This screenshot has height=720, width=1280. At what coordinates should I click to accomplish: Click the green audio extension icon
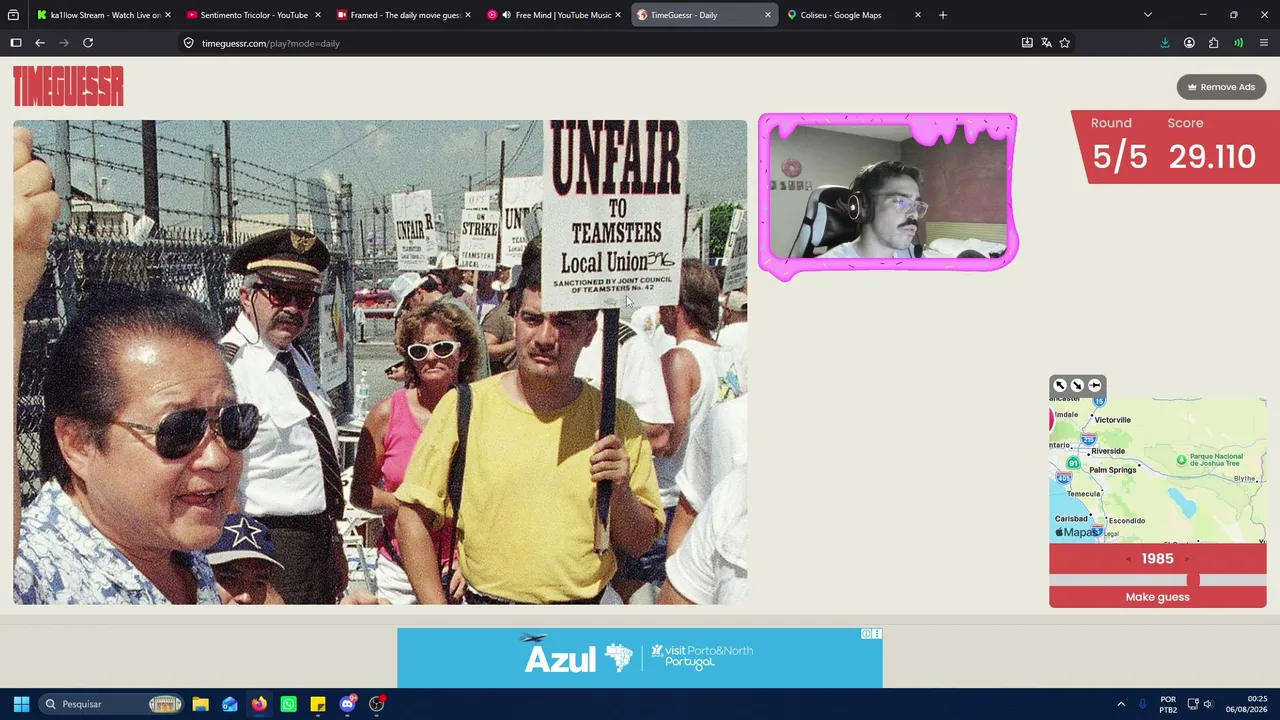1239,43
